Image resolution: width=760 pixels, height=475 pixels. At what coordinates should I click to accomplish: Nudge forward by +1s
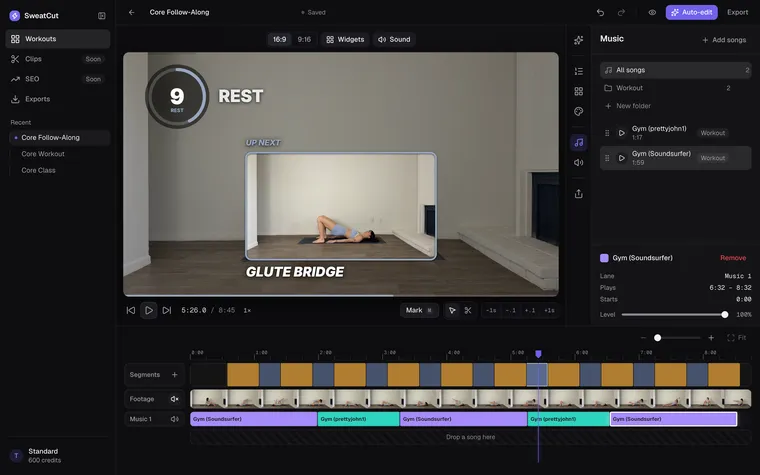549,311
